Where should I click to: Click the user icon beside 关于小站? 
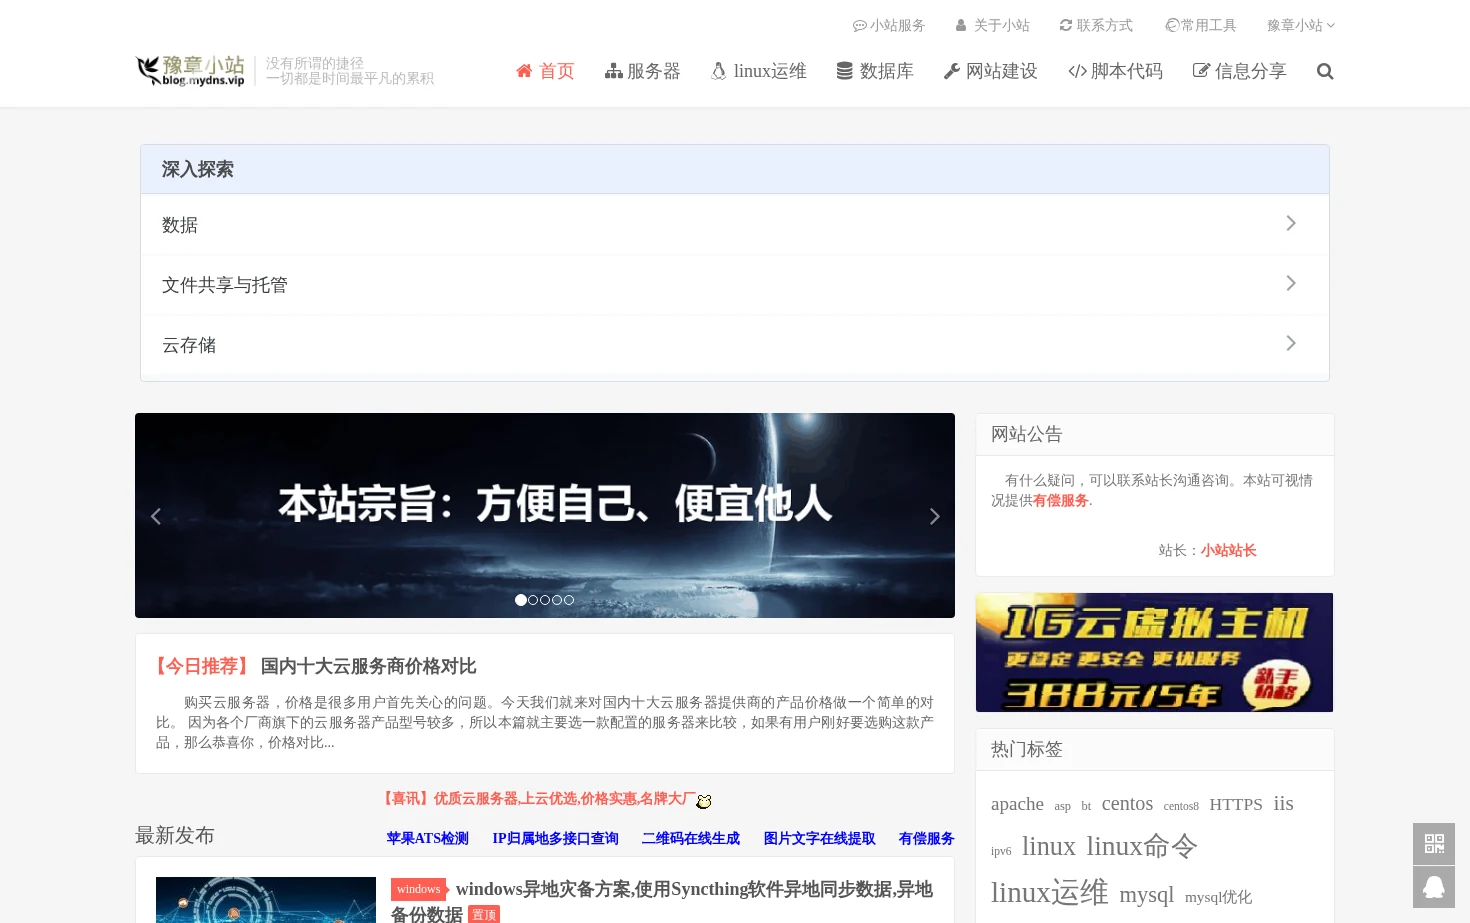tap(961, 26)
